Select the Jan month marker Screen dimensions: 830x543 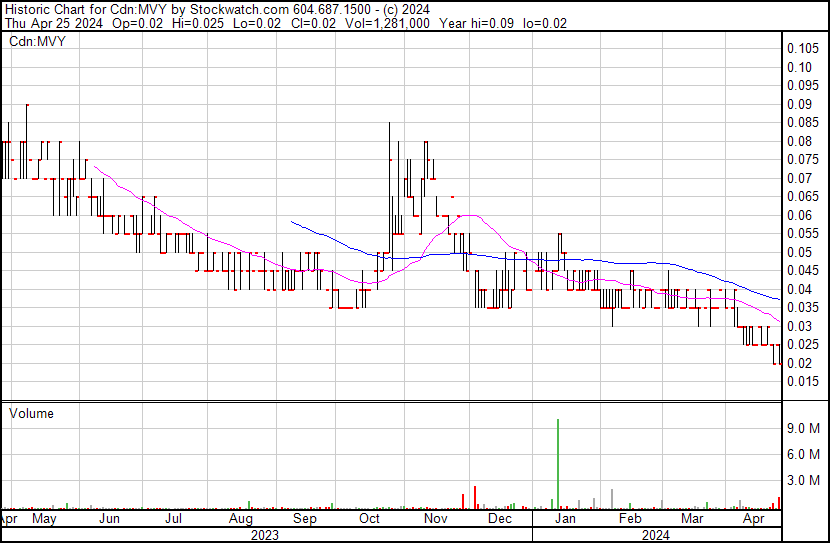tap(565, 519)
